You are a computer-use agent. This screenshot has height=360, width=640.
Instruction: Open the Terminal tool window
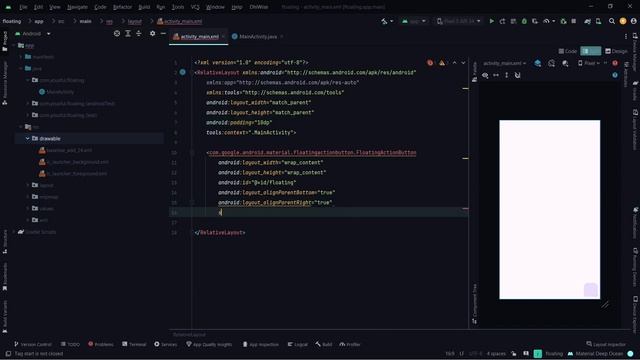point(134,344)
